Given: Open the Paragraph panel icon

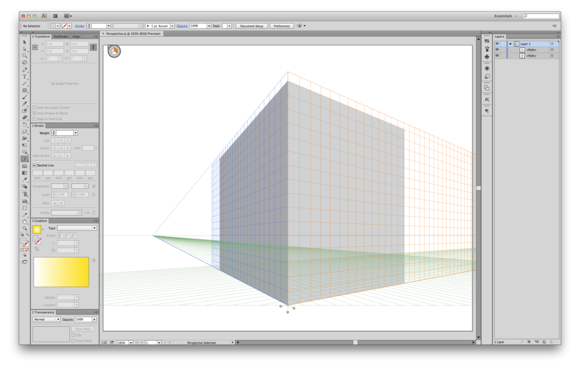Looking at the screenshot, I should coord(487,111).
